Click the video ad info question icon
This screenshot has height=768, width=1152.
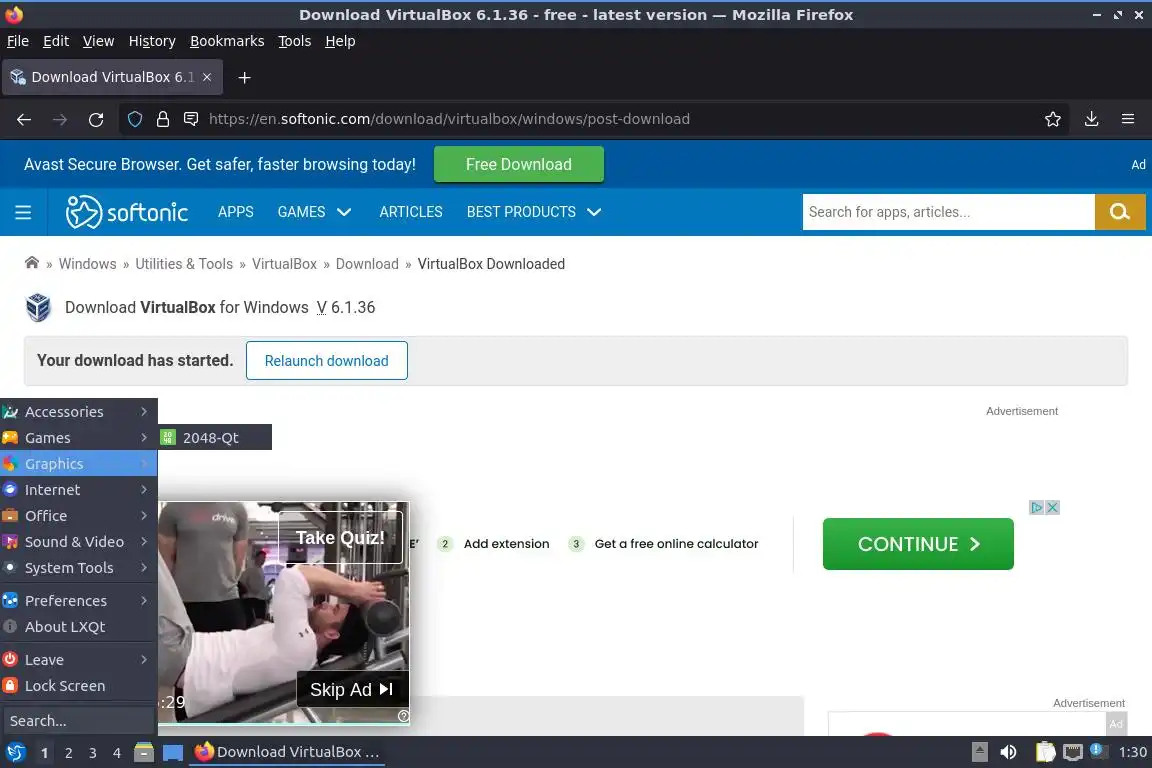pyautogui.click(x=403, y=716)
